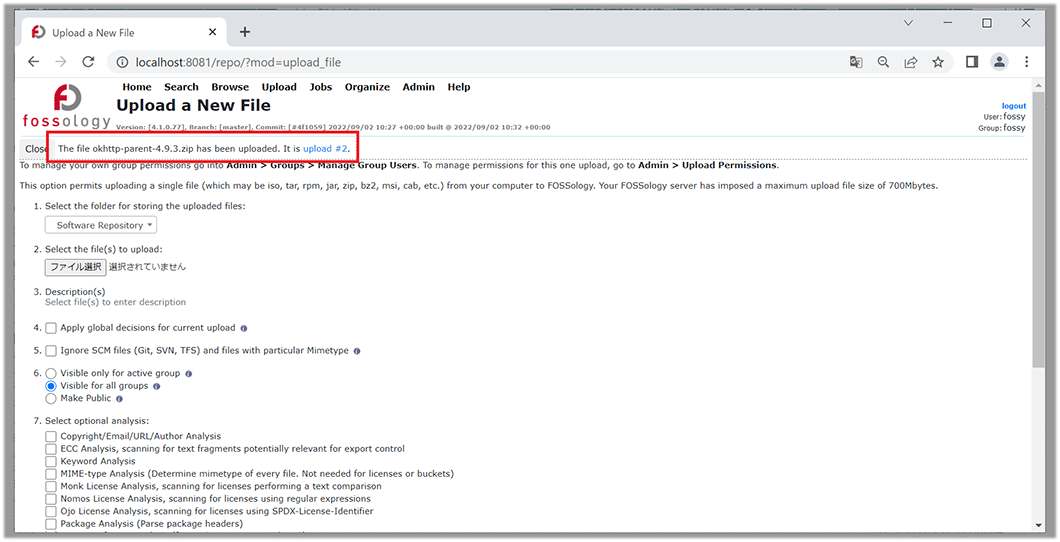Open the browser side panel icon

(971, 62)
